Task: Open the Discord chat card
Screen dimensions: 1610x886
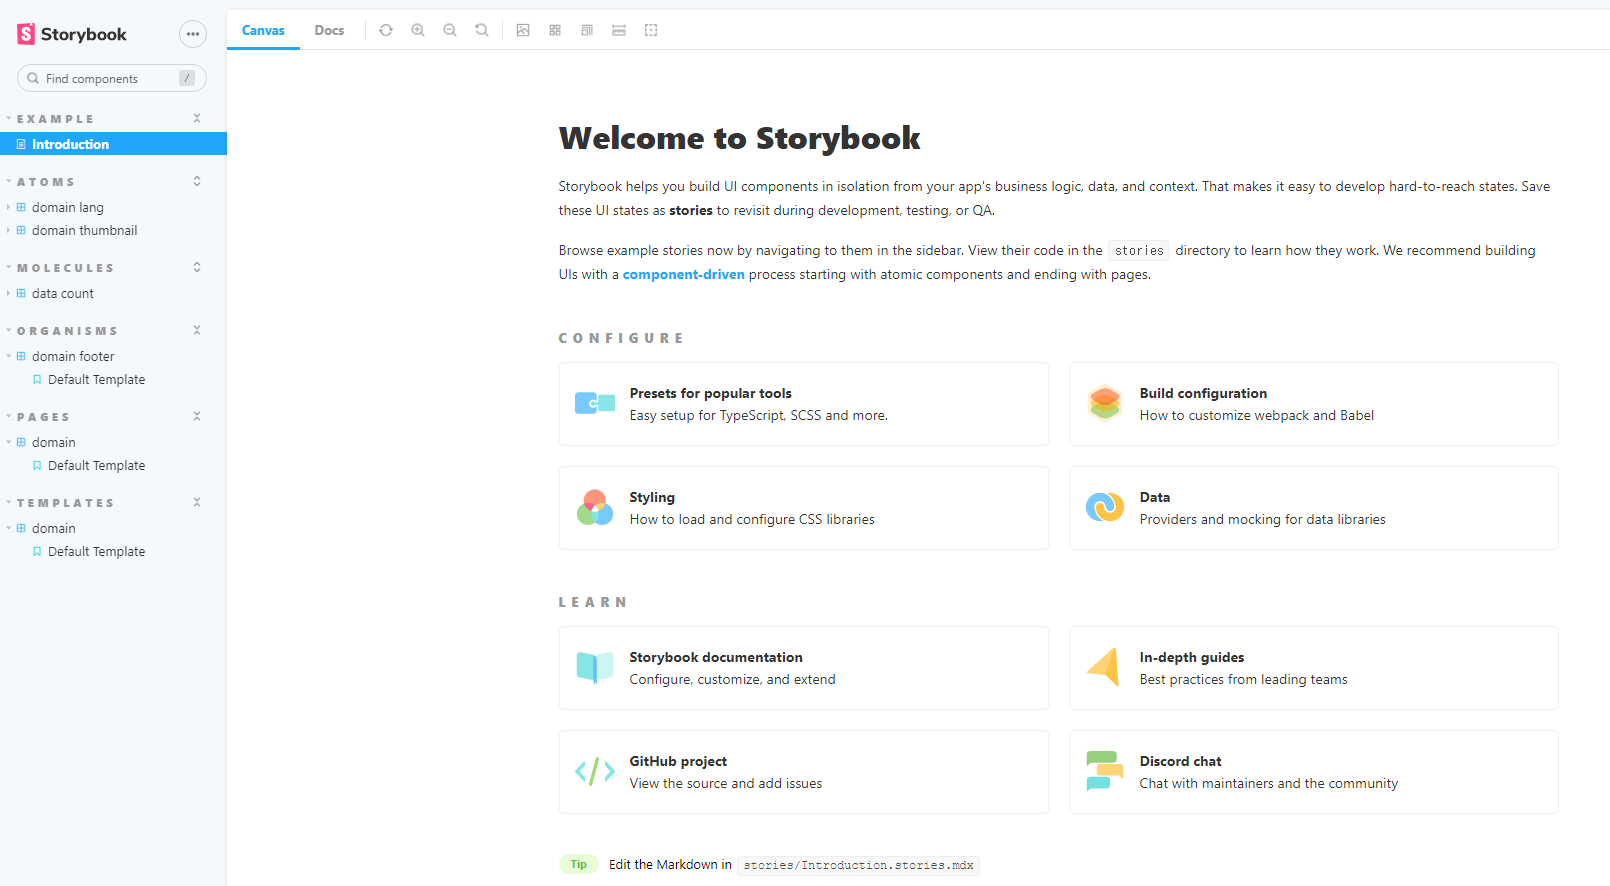Action: coord(1314,772)
